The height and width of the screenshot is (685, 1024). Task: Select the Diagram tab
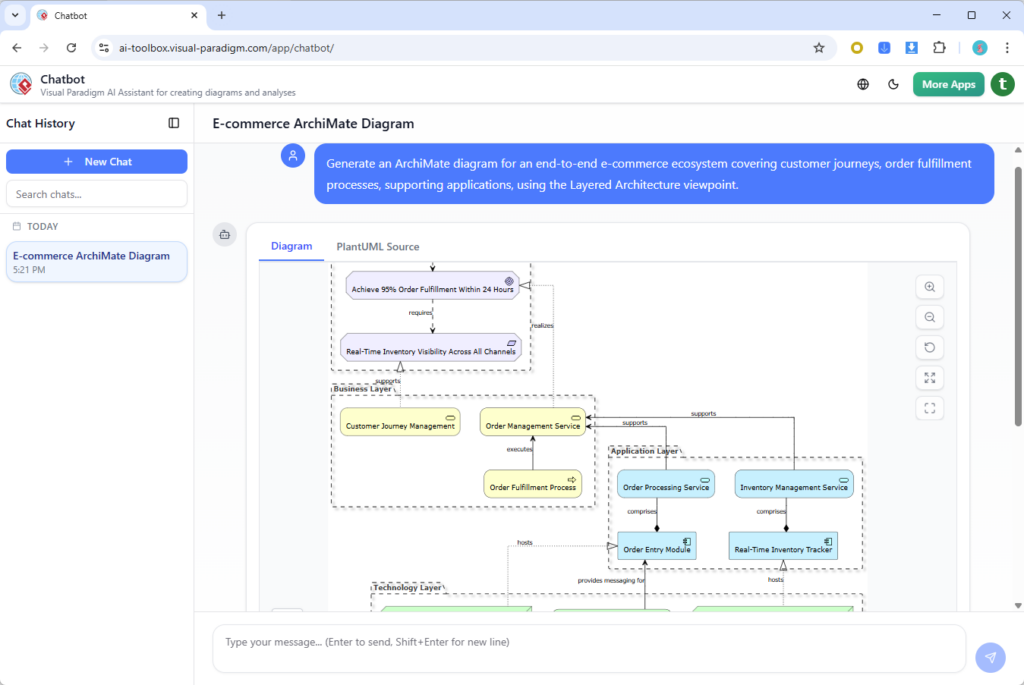click(291, 246)
